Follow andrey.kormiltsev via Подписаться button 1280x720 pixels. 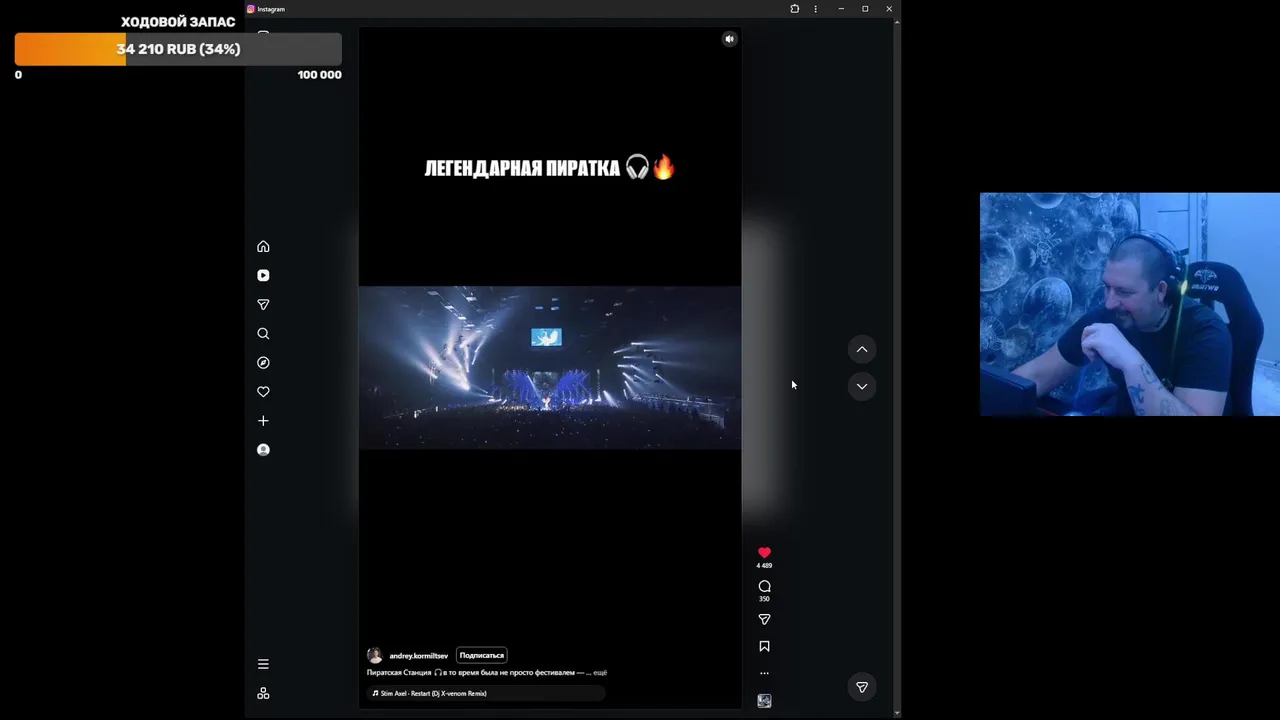482,655
